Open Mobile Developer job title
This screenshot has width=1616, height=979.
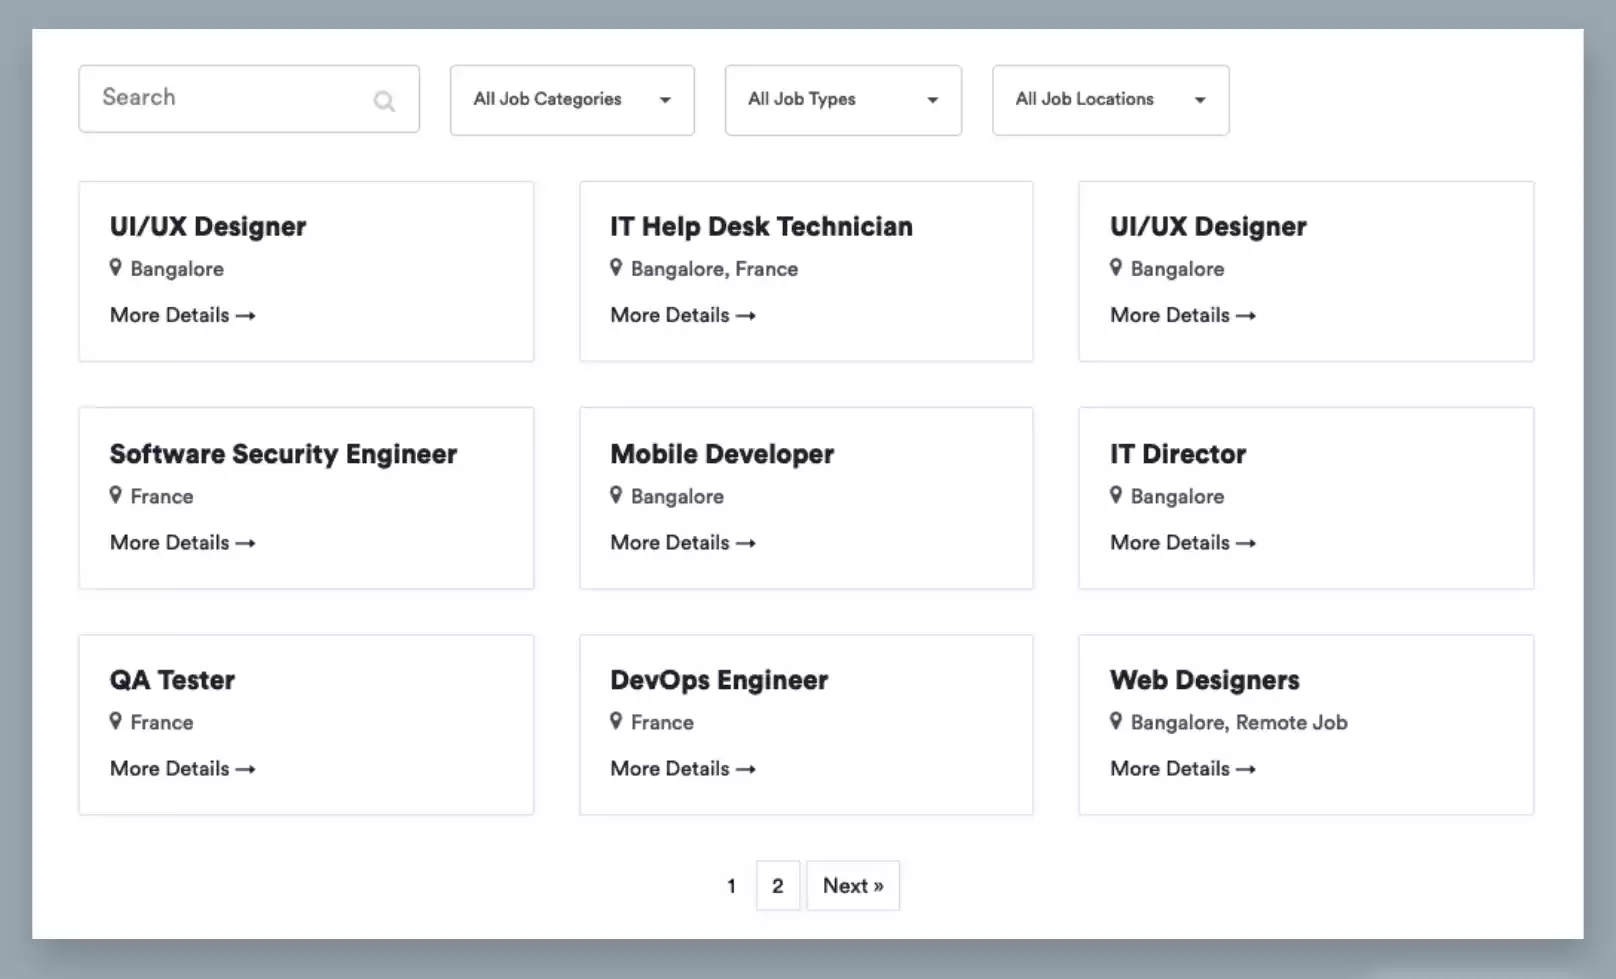(x=722, y=454)
